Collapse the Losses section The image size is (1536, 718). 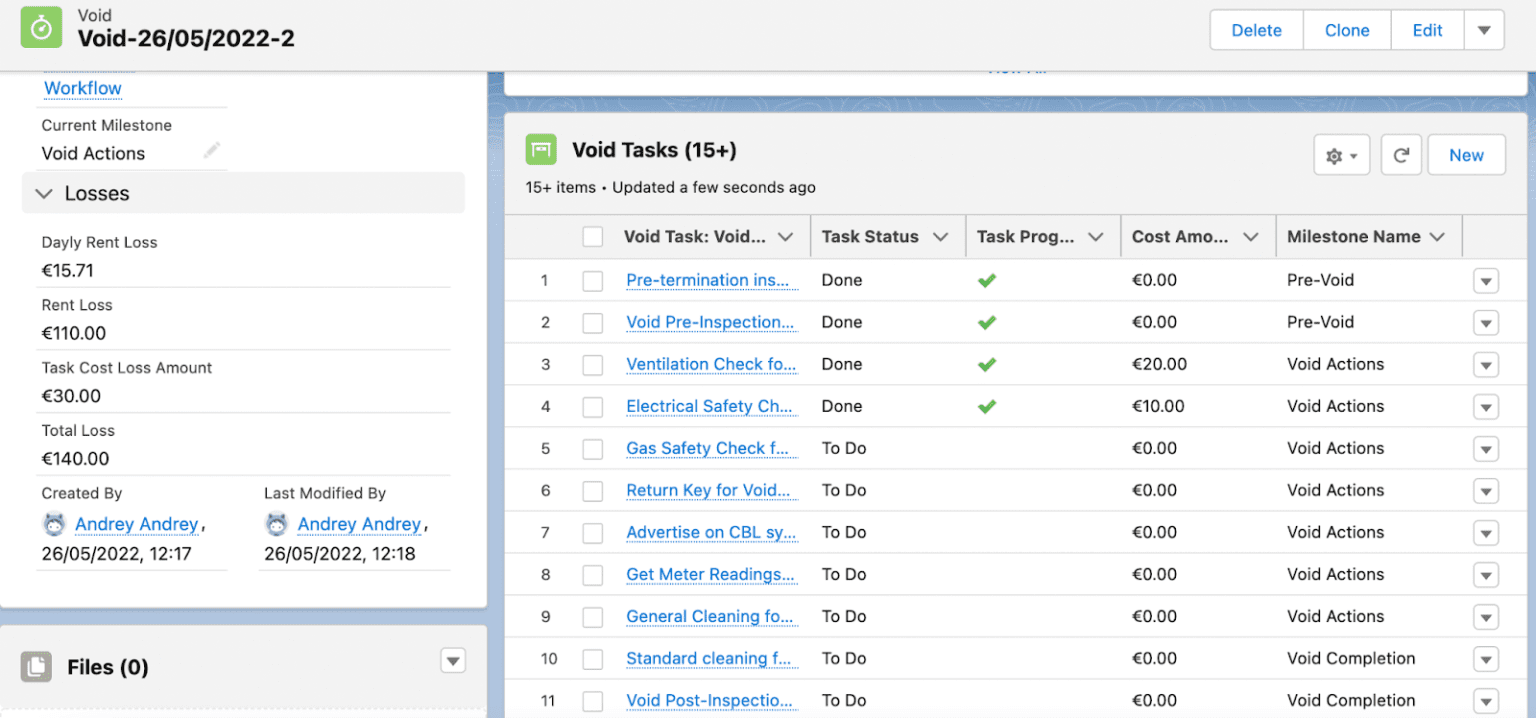pyautogui.click(x=44, y=194)
